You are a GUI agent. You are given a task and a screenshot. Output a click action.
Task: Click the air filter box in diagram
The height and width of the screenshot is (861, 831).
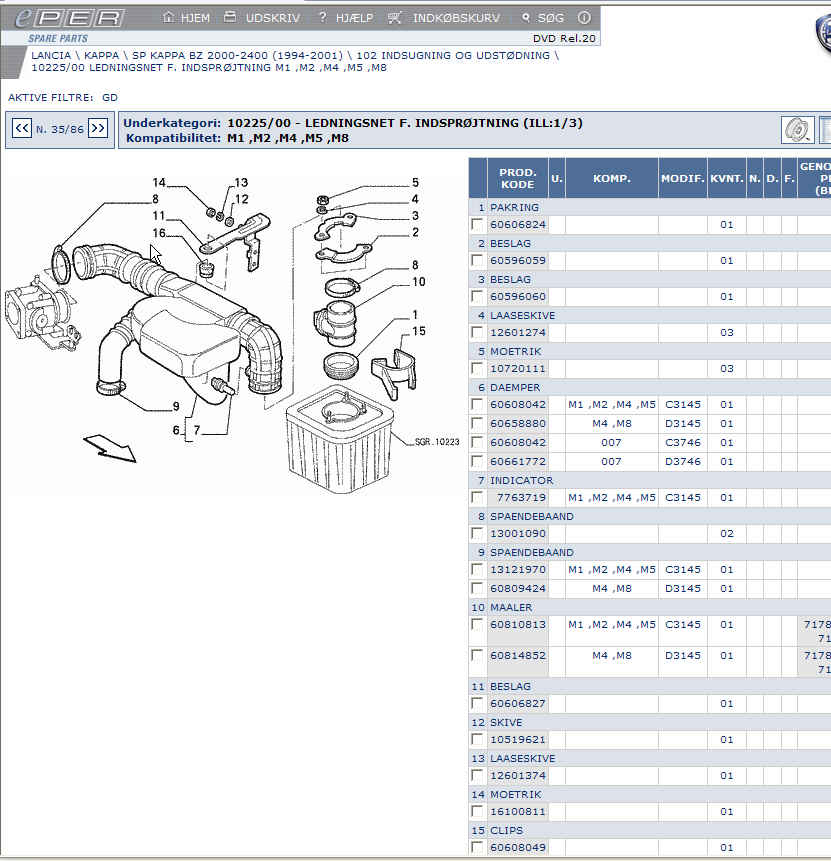[339, 439]
